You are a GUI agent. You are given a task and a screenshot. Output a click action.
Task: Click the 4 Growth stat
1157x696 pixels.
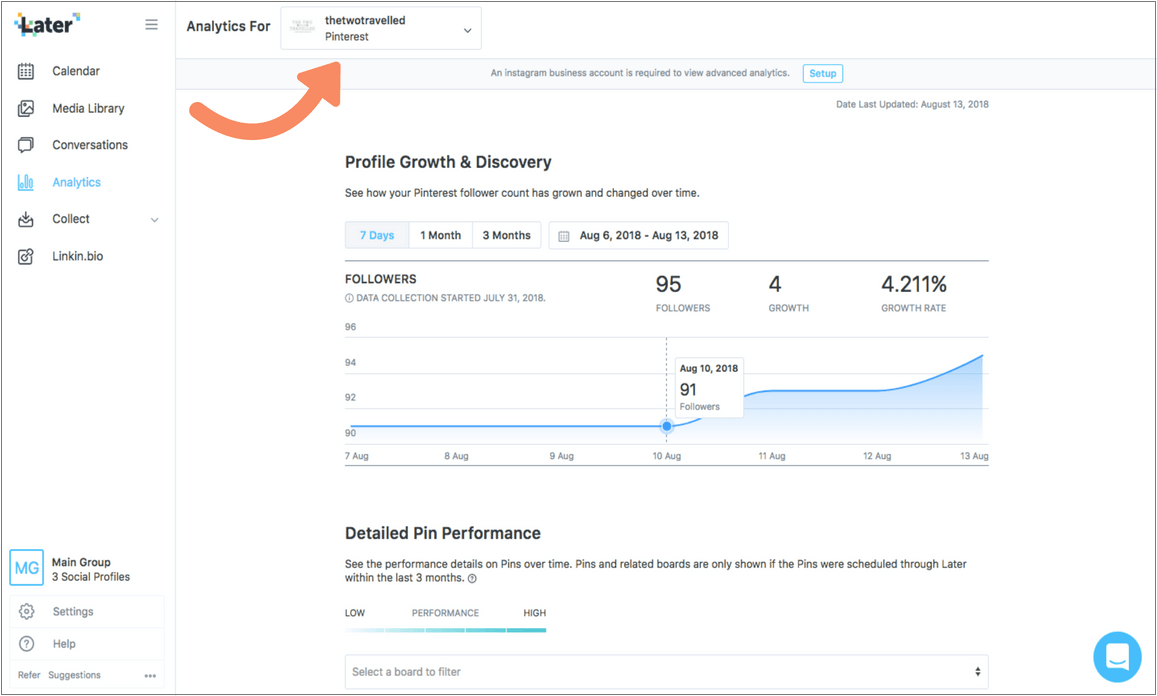click(788, 293)
